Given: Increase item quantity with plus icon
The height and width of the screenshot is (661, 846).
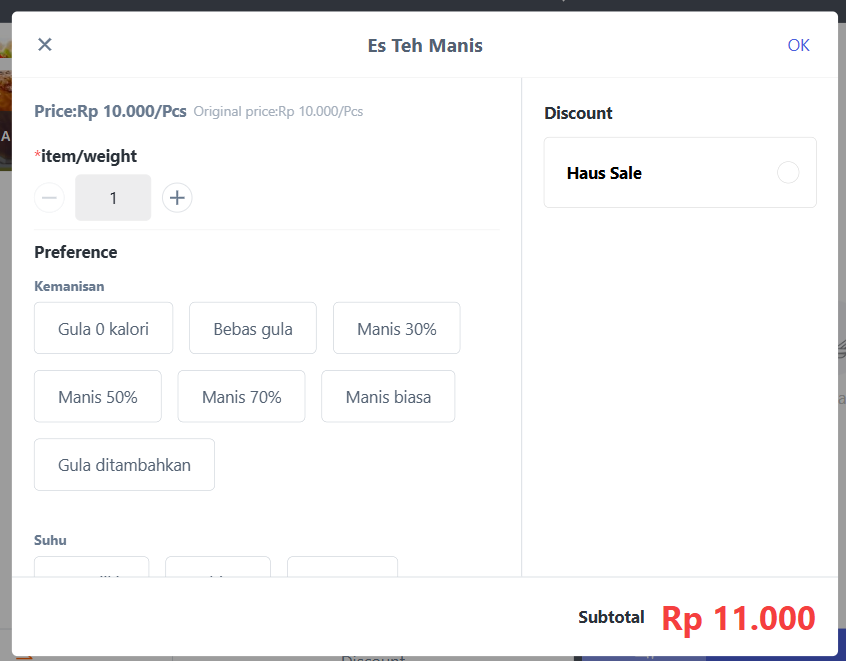Looking at the screenshot, I should click(x=177, y=198).
